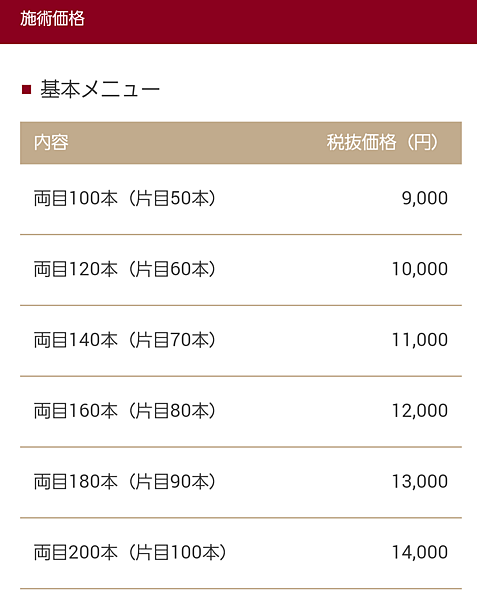Select the 両目100本（片目50本） row
The height and width of the screenshot is (600, 477).
(x=241, y=199)
